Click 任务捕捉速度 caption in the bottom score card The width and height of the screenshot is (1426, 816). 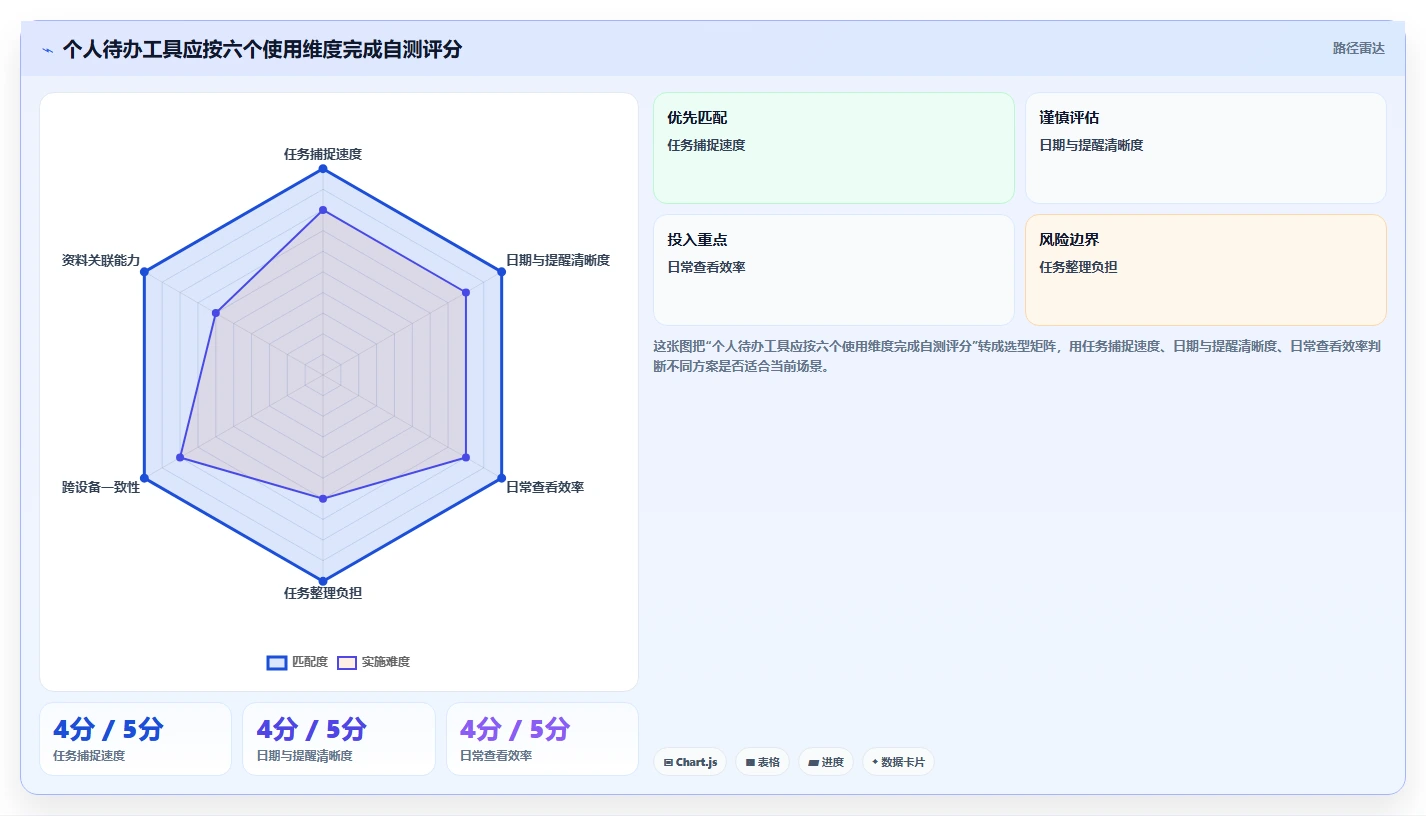(89, 756)
